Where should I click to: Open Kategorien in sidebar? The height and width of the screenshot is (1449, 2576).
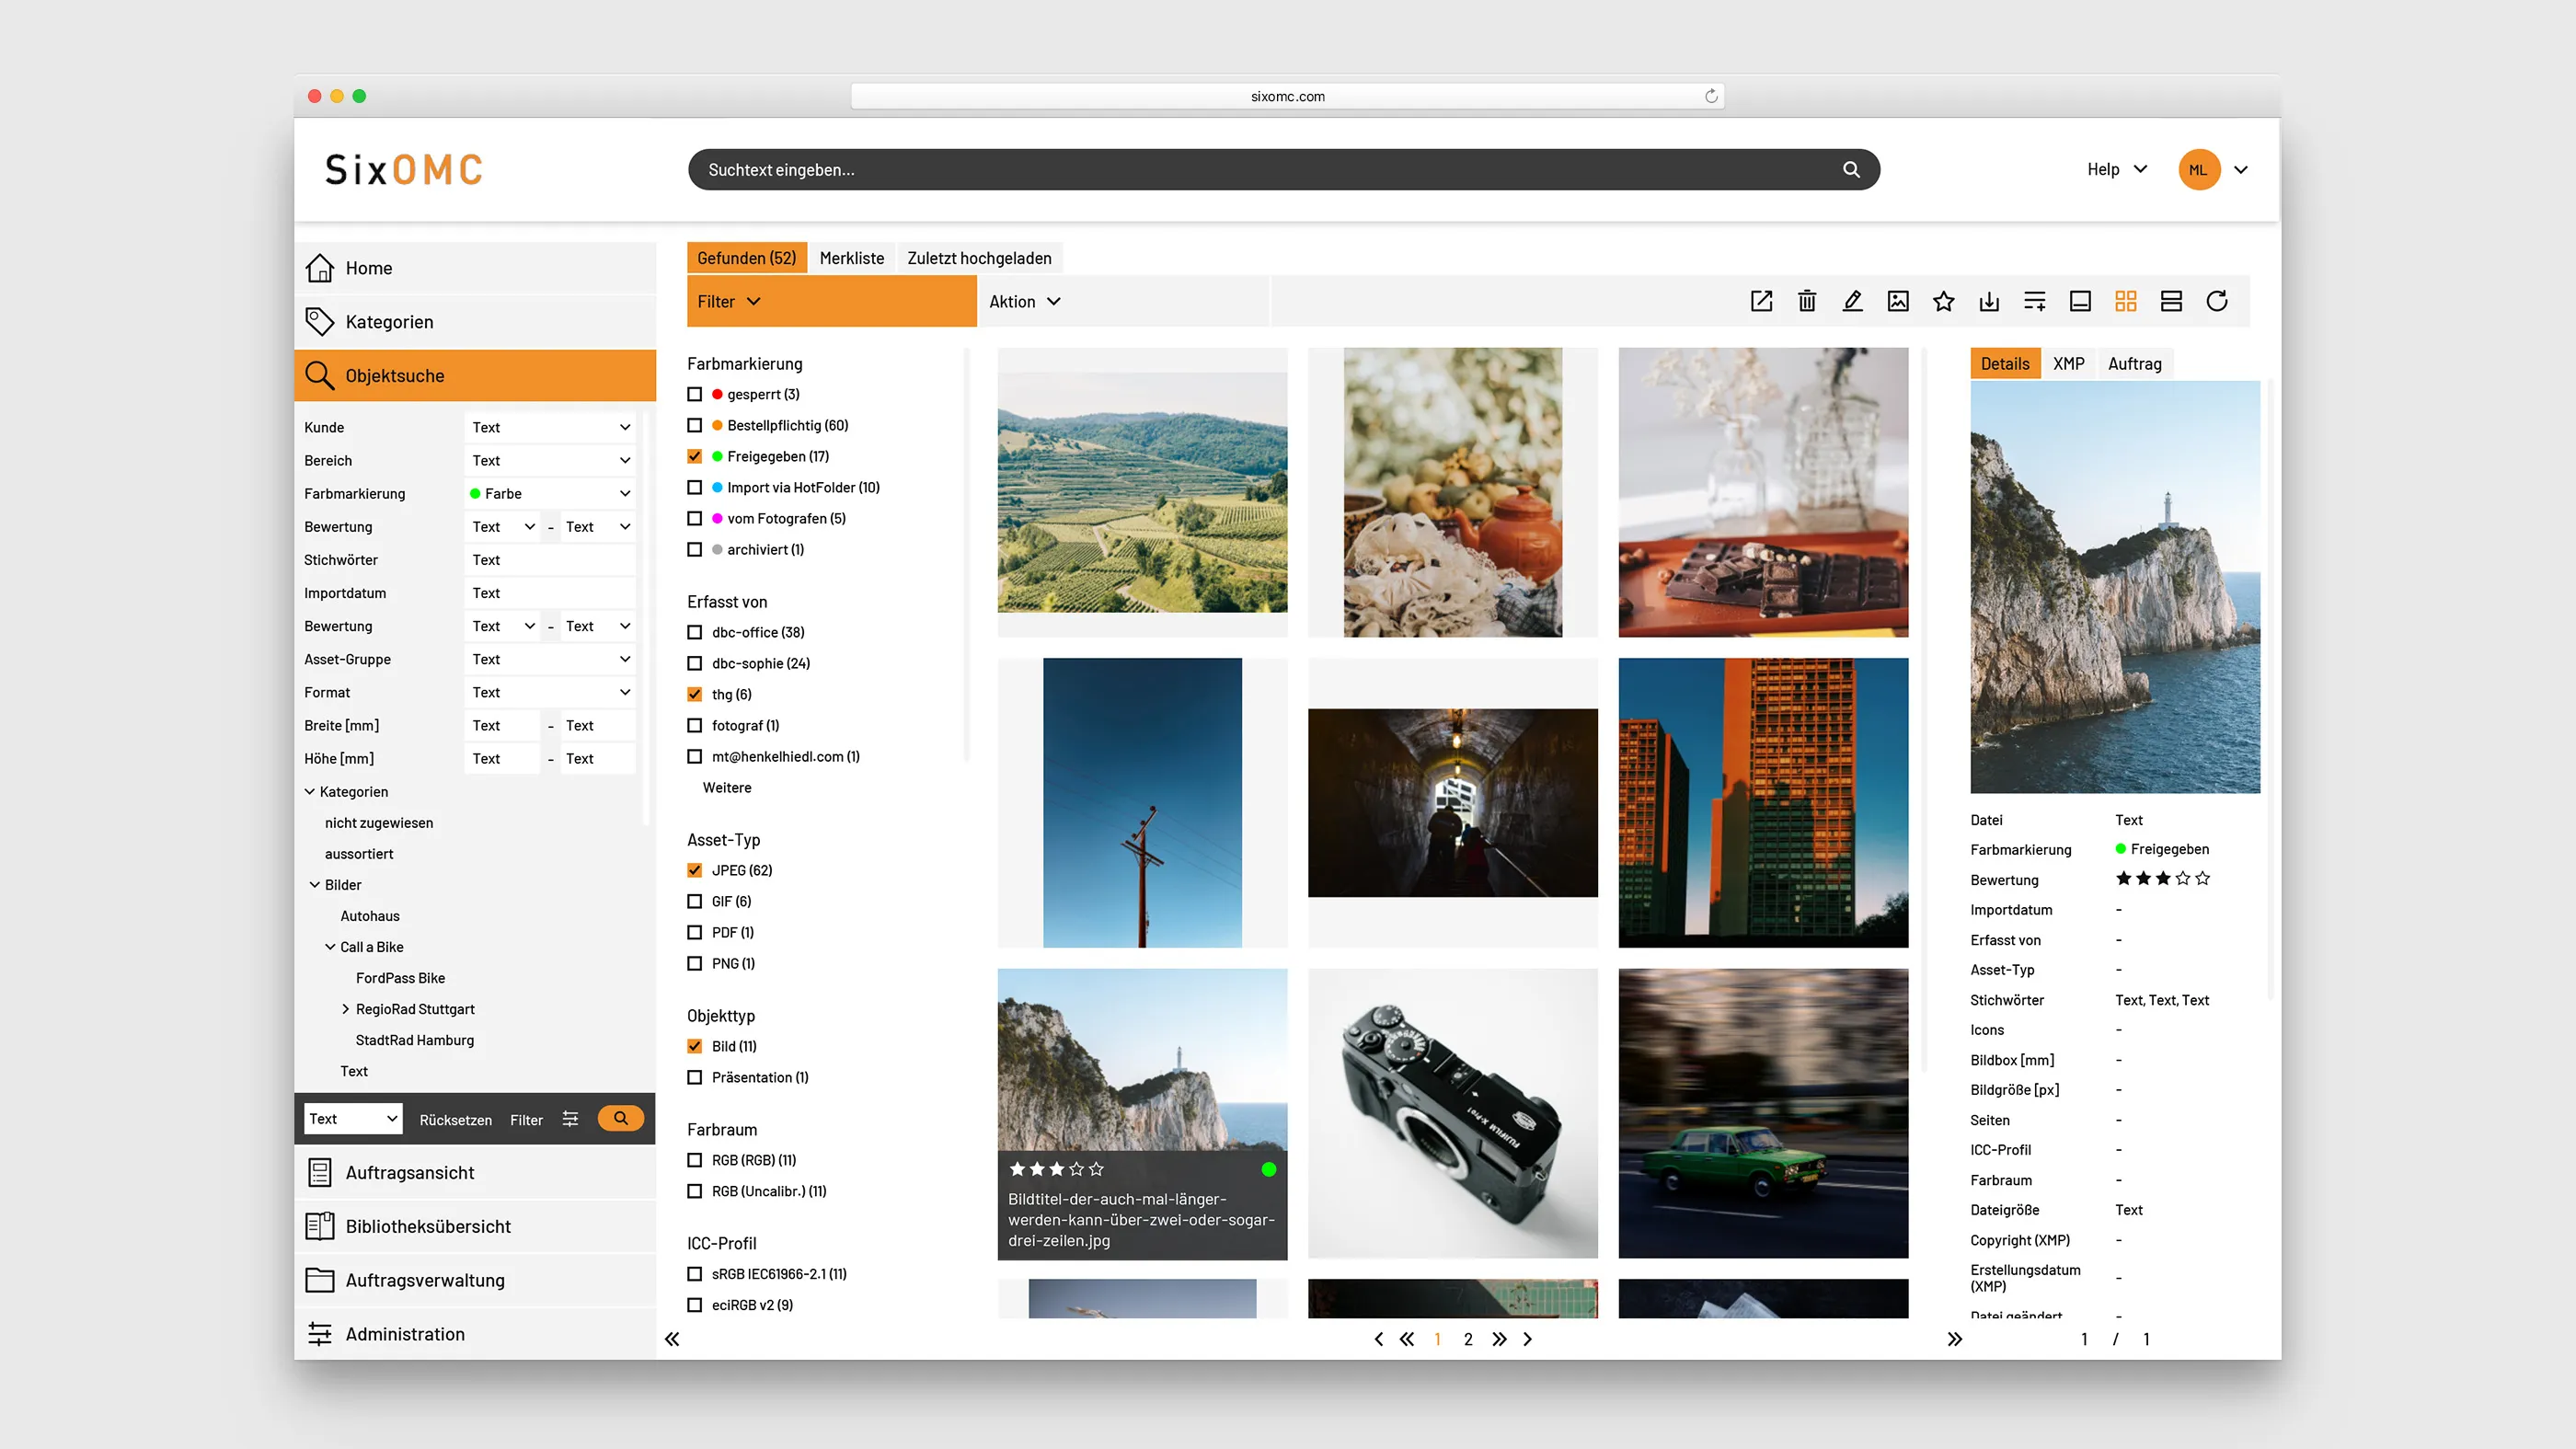tap(475, 322)
